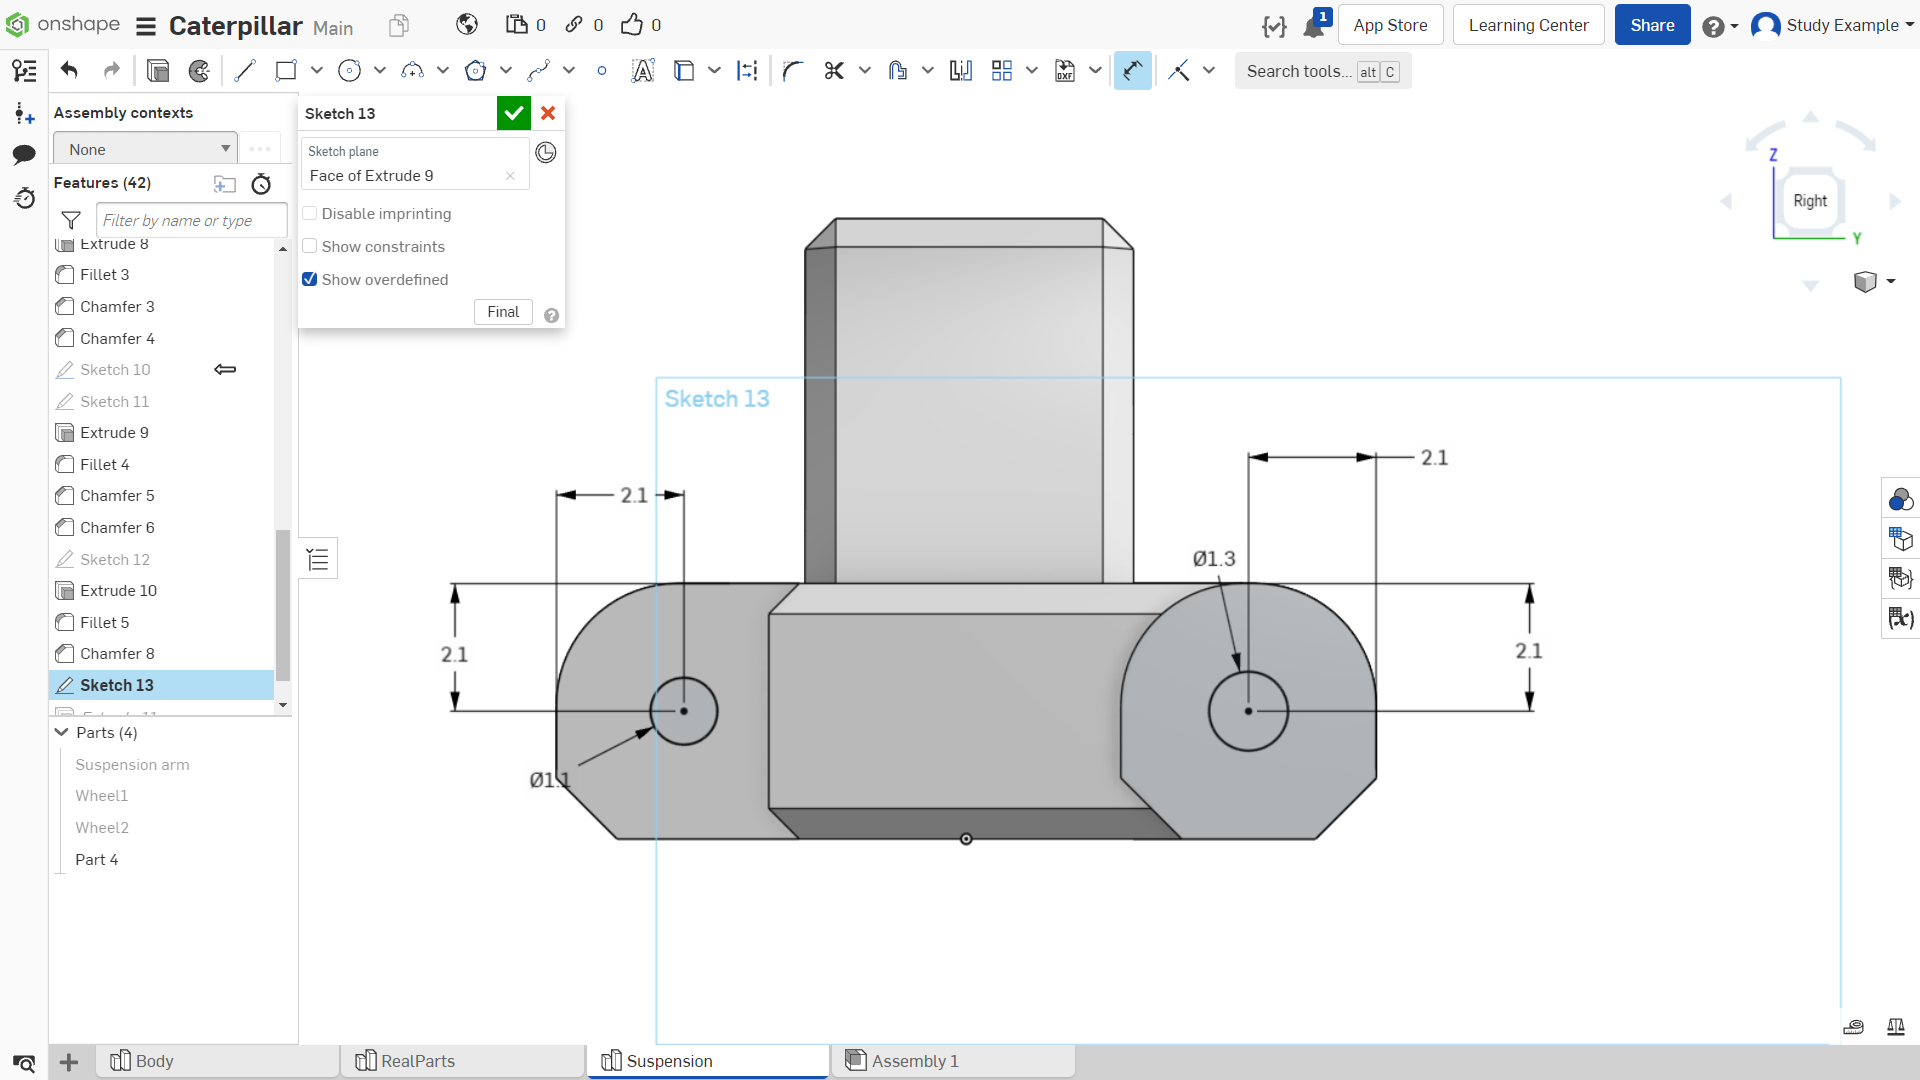Click the Undo arrow icon
Image resolution: width=1920 pixels, height=1080 pixels.
pyautogui.click(x=69, y=71)
